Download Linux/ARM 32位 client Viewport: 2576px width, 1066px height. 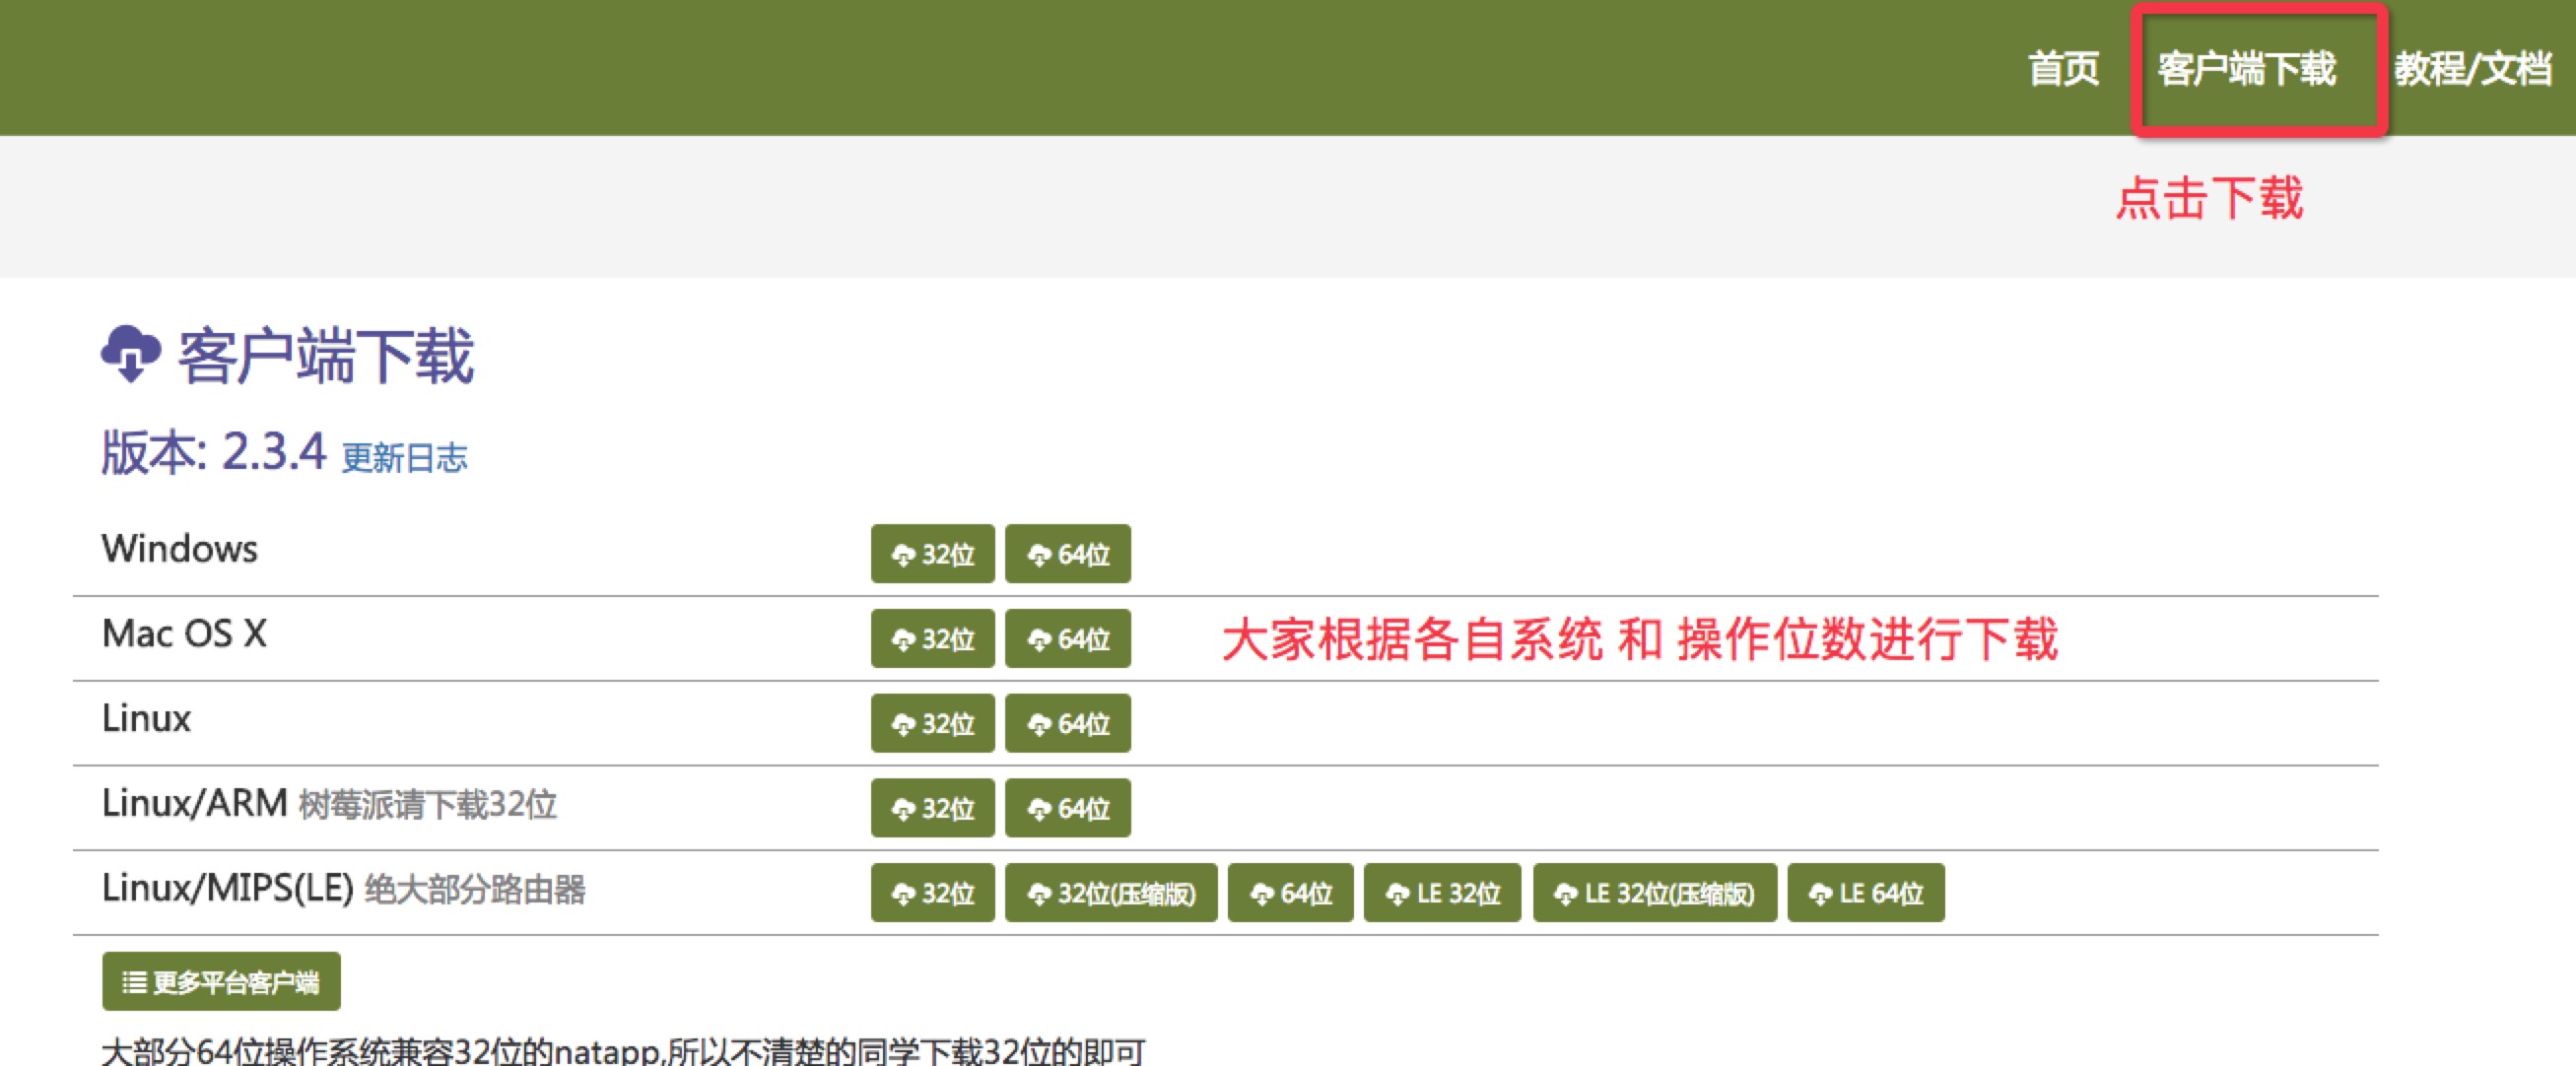(x=932, y=808)
